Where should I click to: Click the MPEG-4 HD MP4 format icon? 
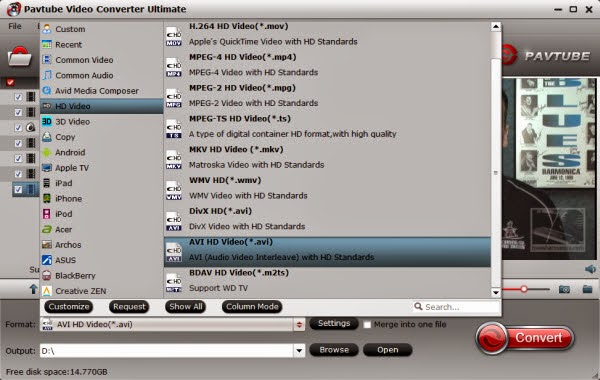click(174, 67)
